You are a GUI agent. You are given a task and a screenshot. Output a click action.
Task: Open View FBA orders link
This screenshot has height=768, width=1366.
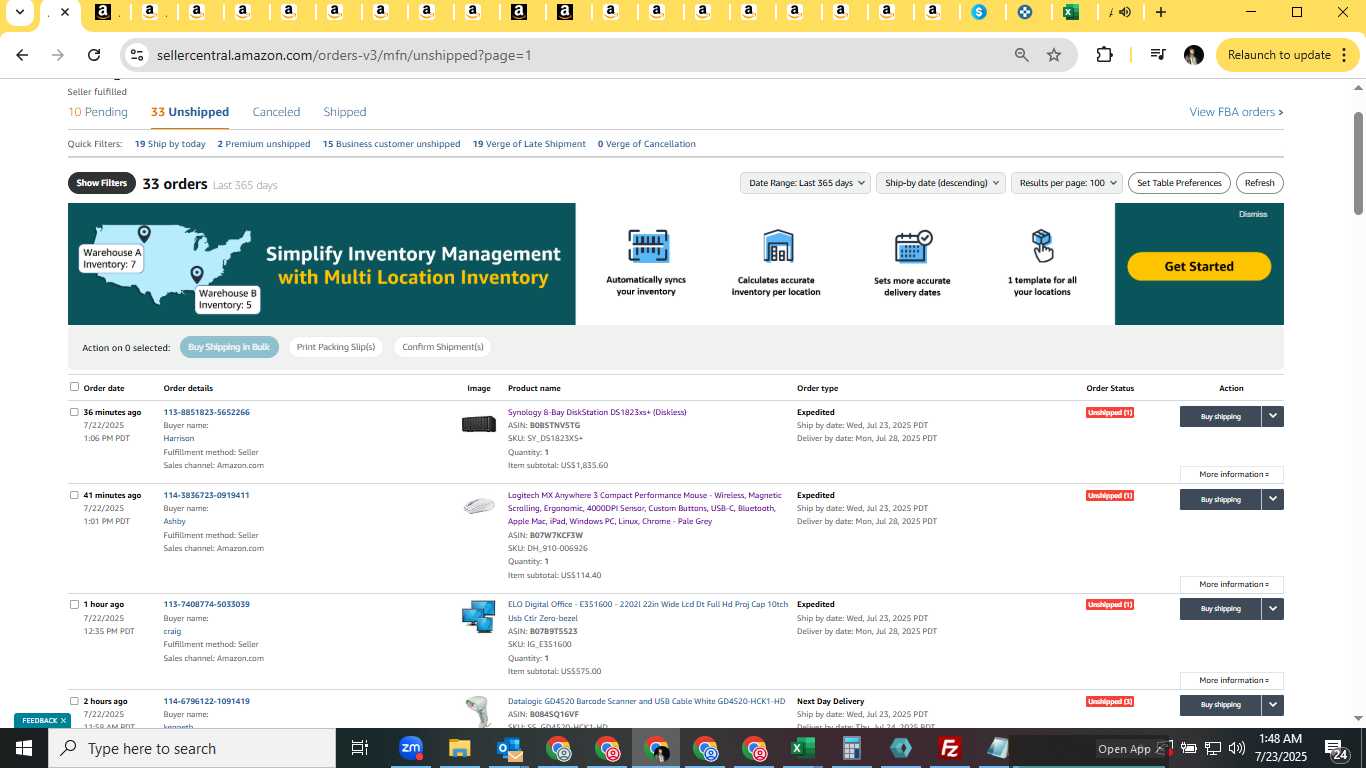(x=1236, y=112)
